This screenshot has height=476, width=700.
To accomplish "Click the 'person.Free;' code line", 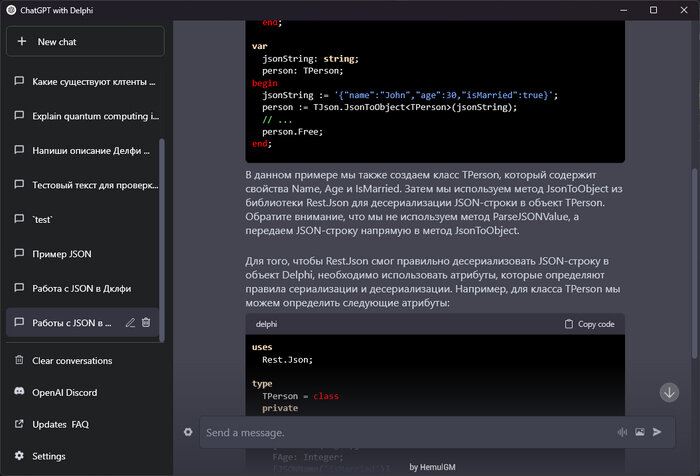I will [292, 132].
